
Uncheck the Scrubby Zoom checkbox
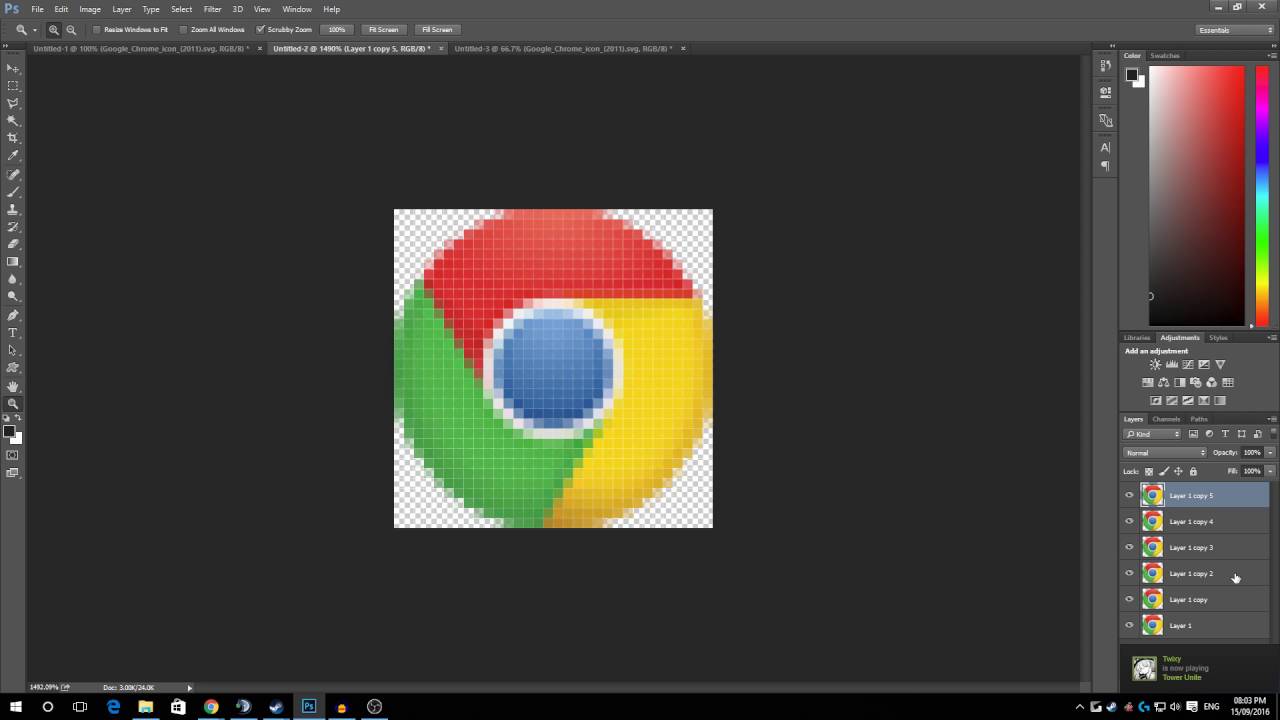261,30
